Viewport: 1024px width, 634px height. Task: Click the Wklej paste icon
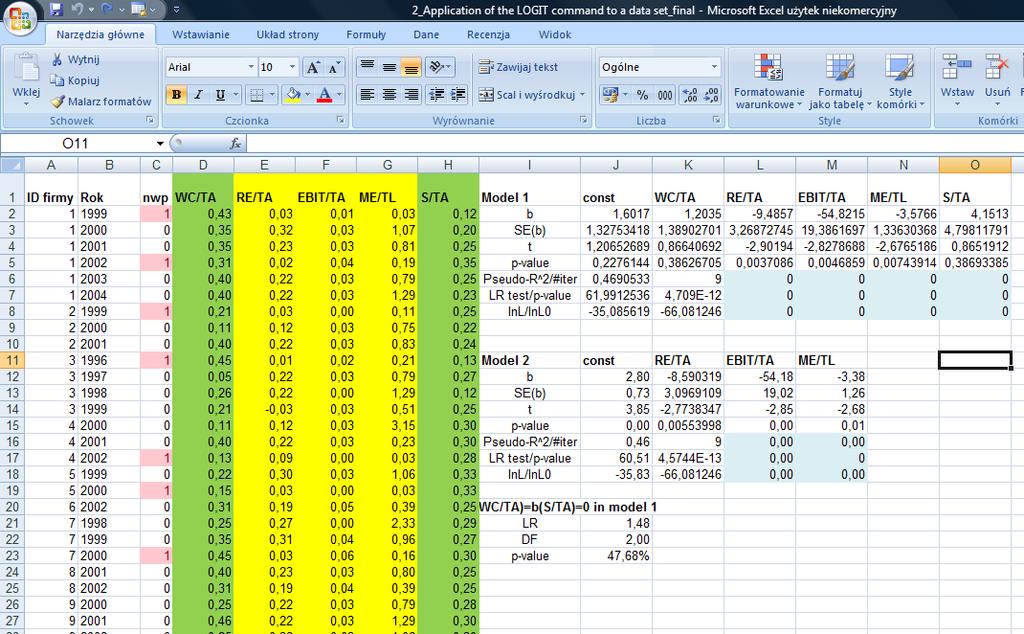(26, 69)
